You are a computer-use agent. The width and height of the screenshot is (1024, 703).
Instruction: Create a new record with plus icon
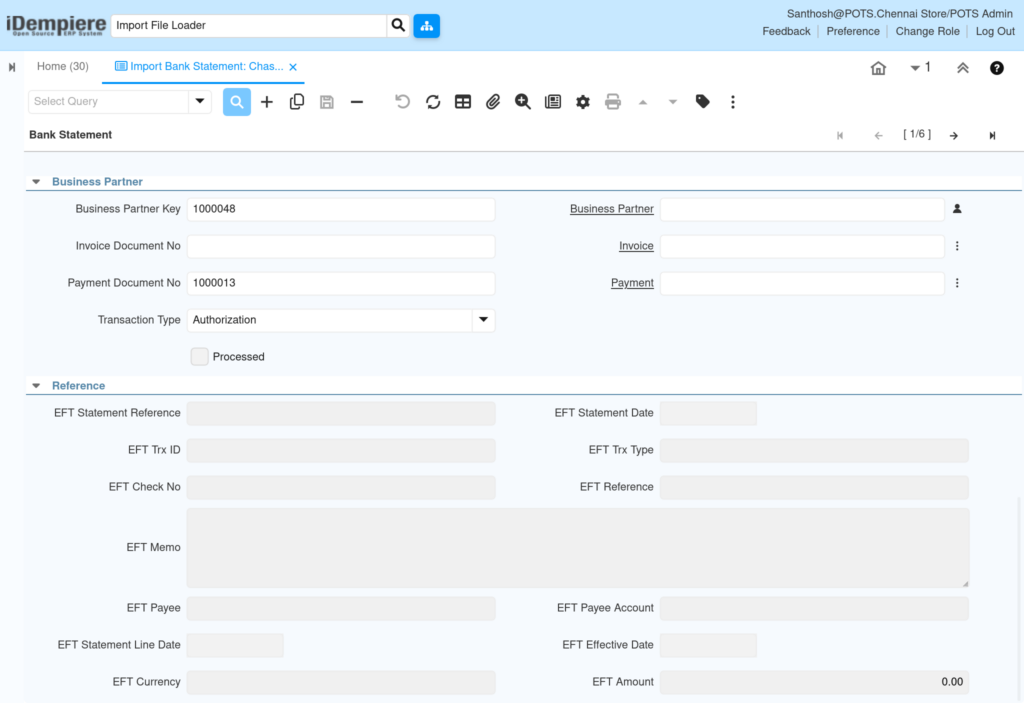pyautogui.click(x=266, y=102)
